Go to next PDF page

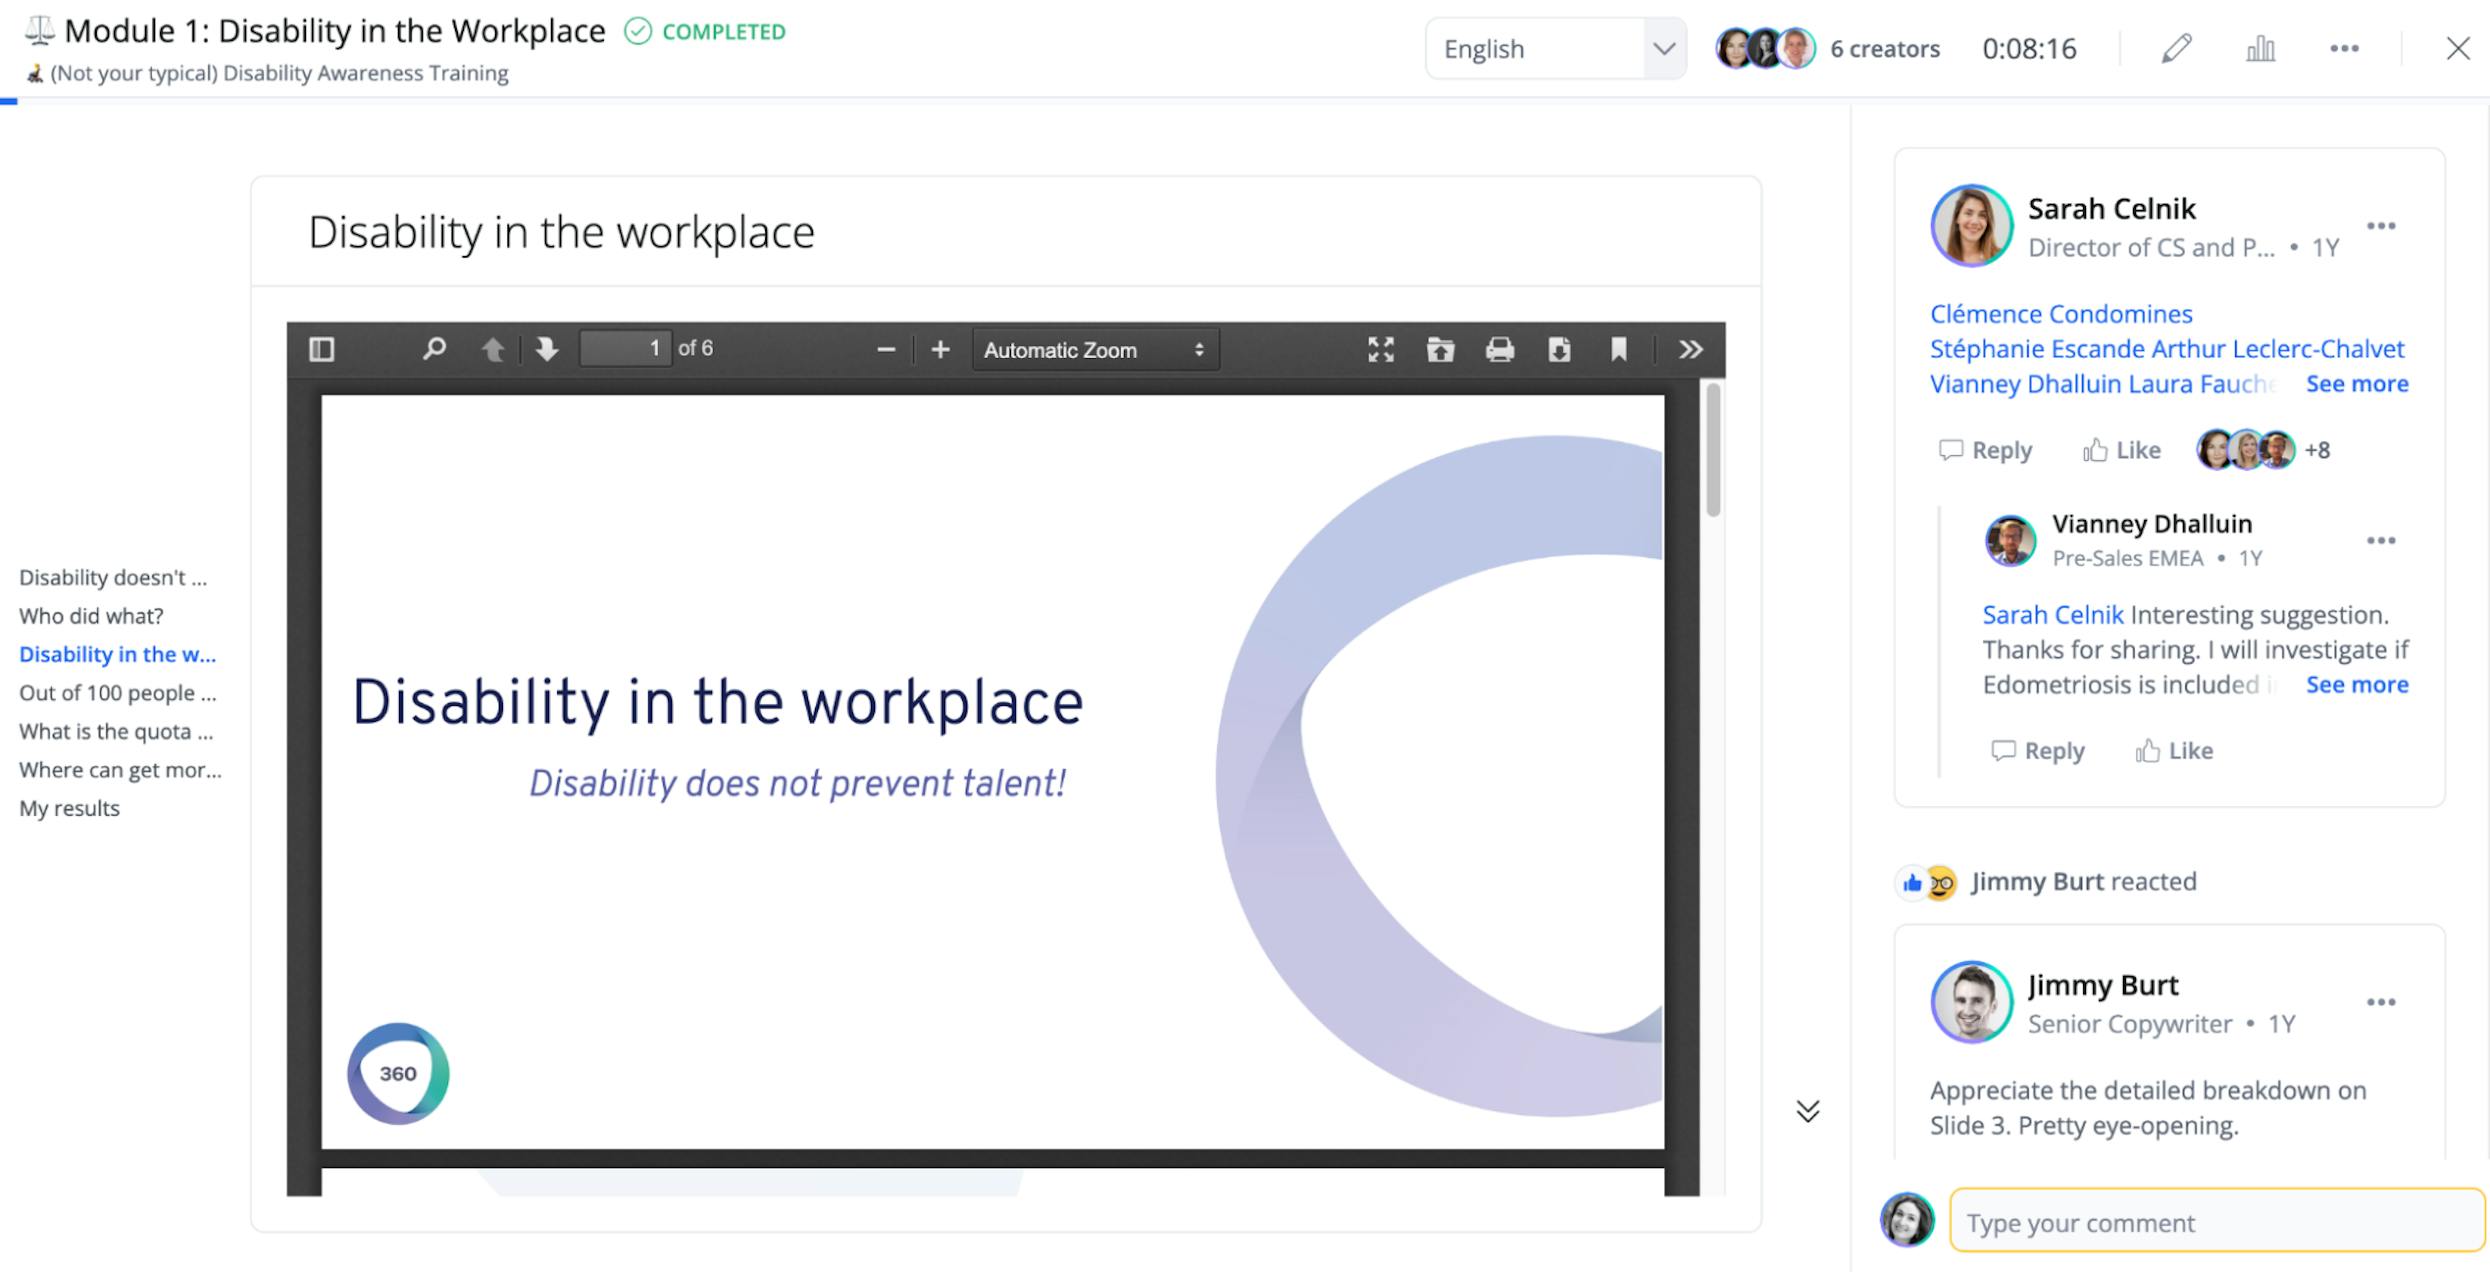pyautogui.click(x=546, y=349)
